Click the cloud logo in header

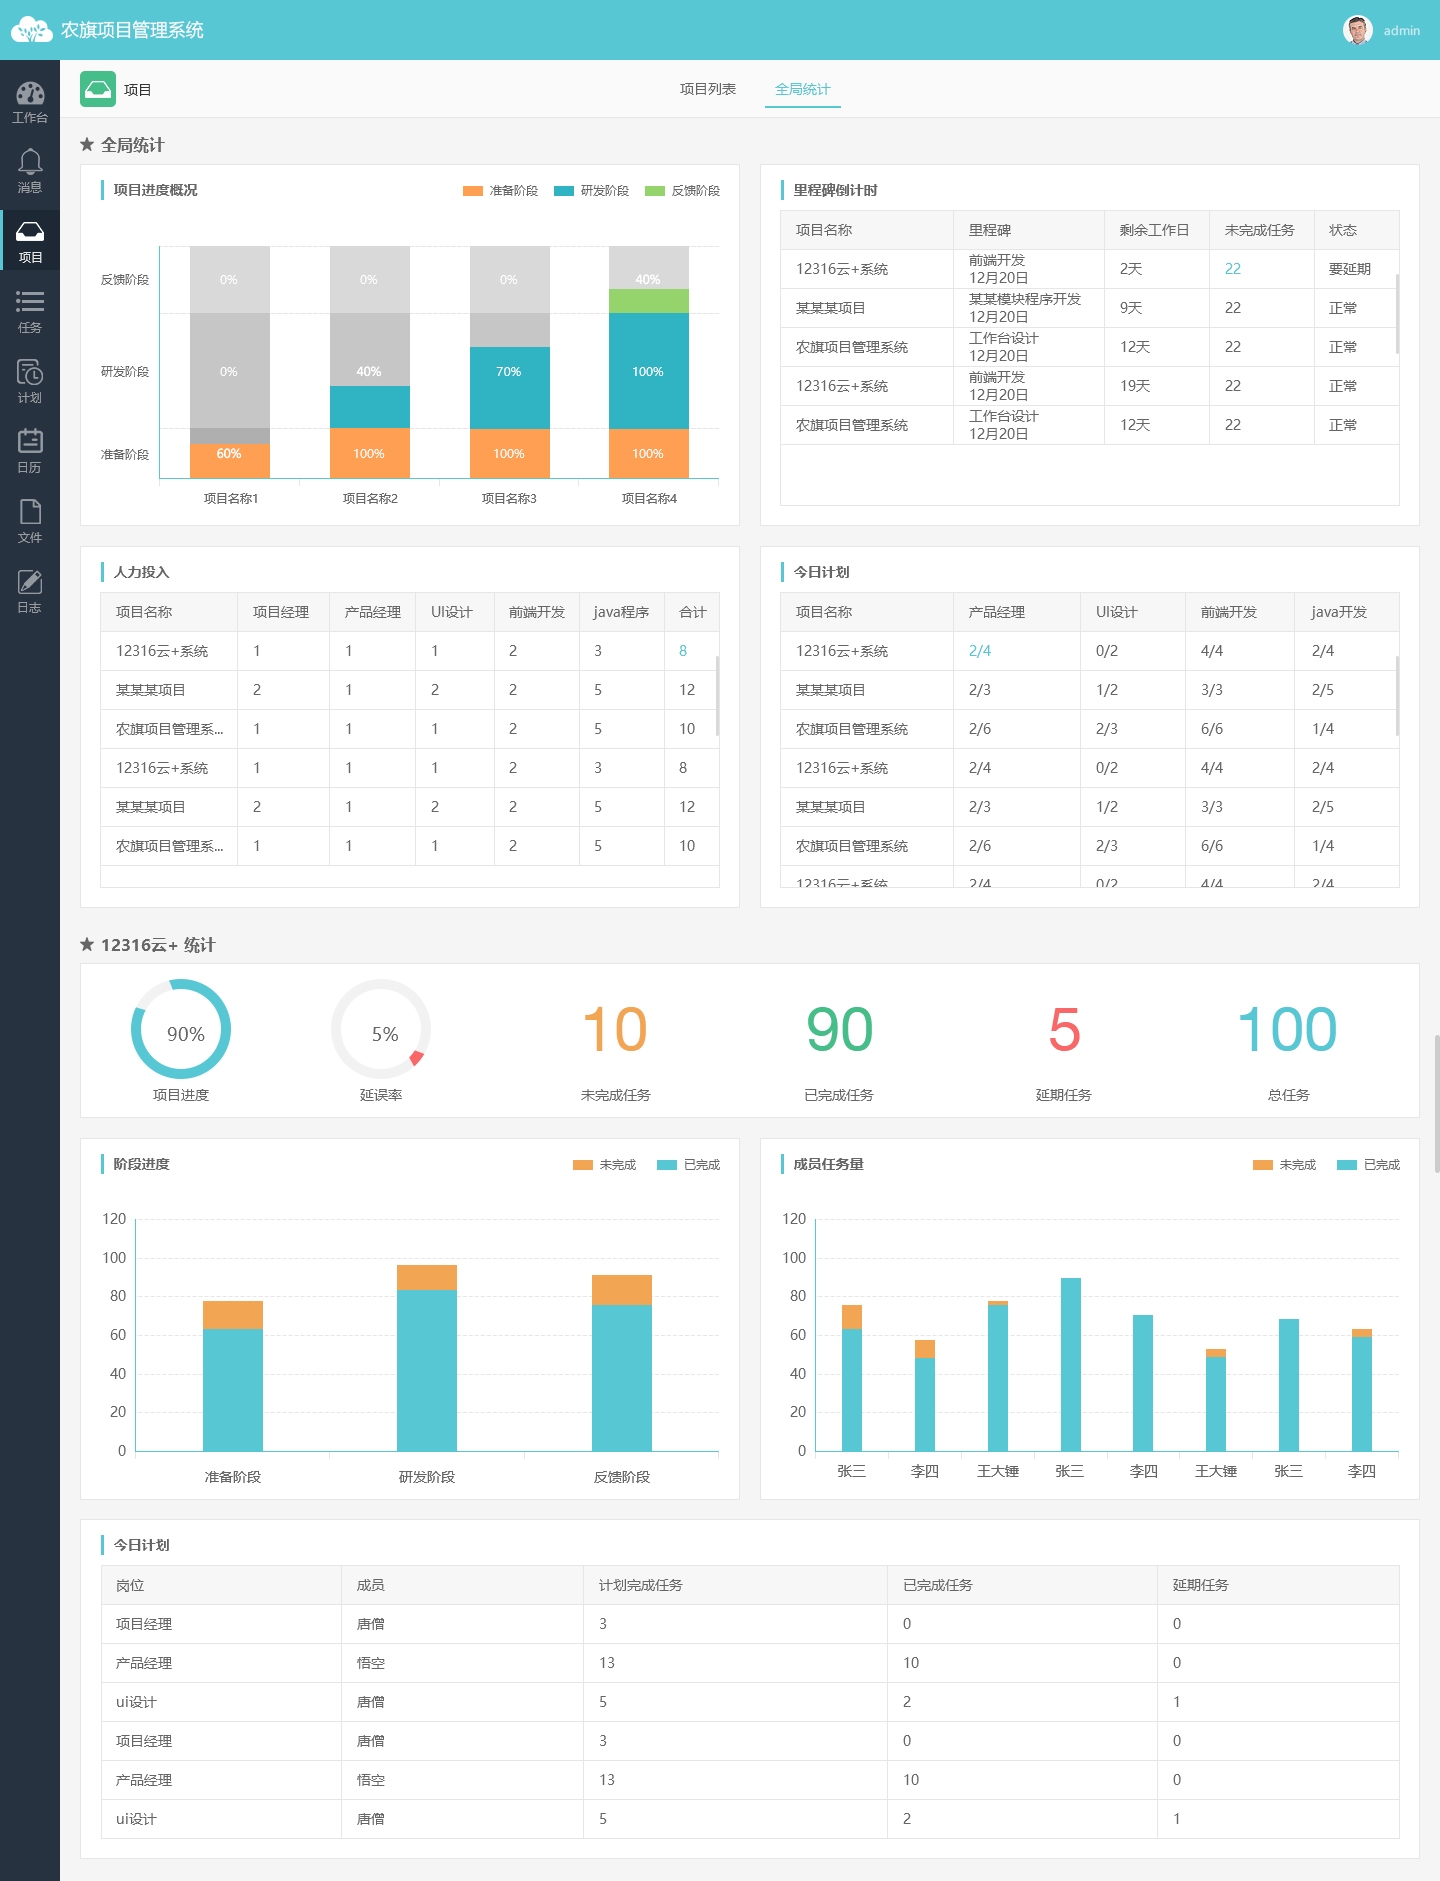(31, 30)
